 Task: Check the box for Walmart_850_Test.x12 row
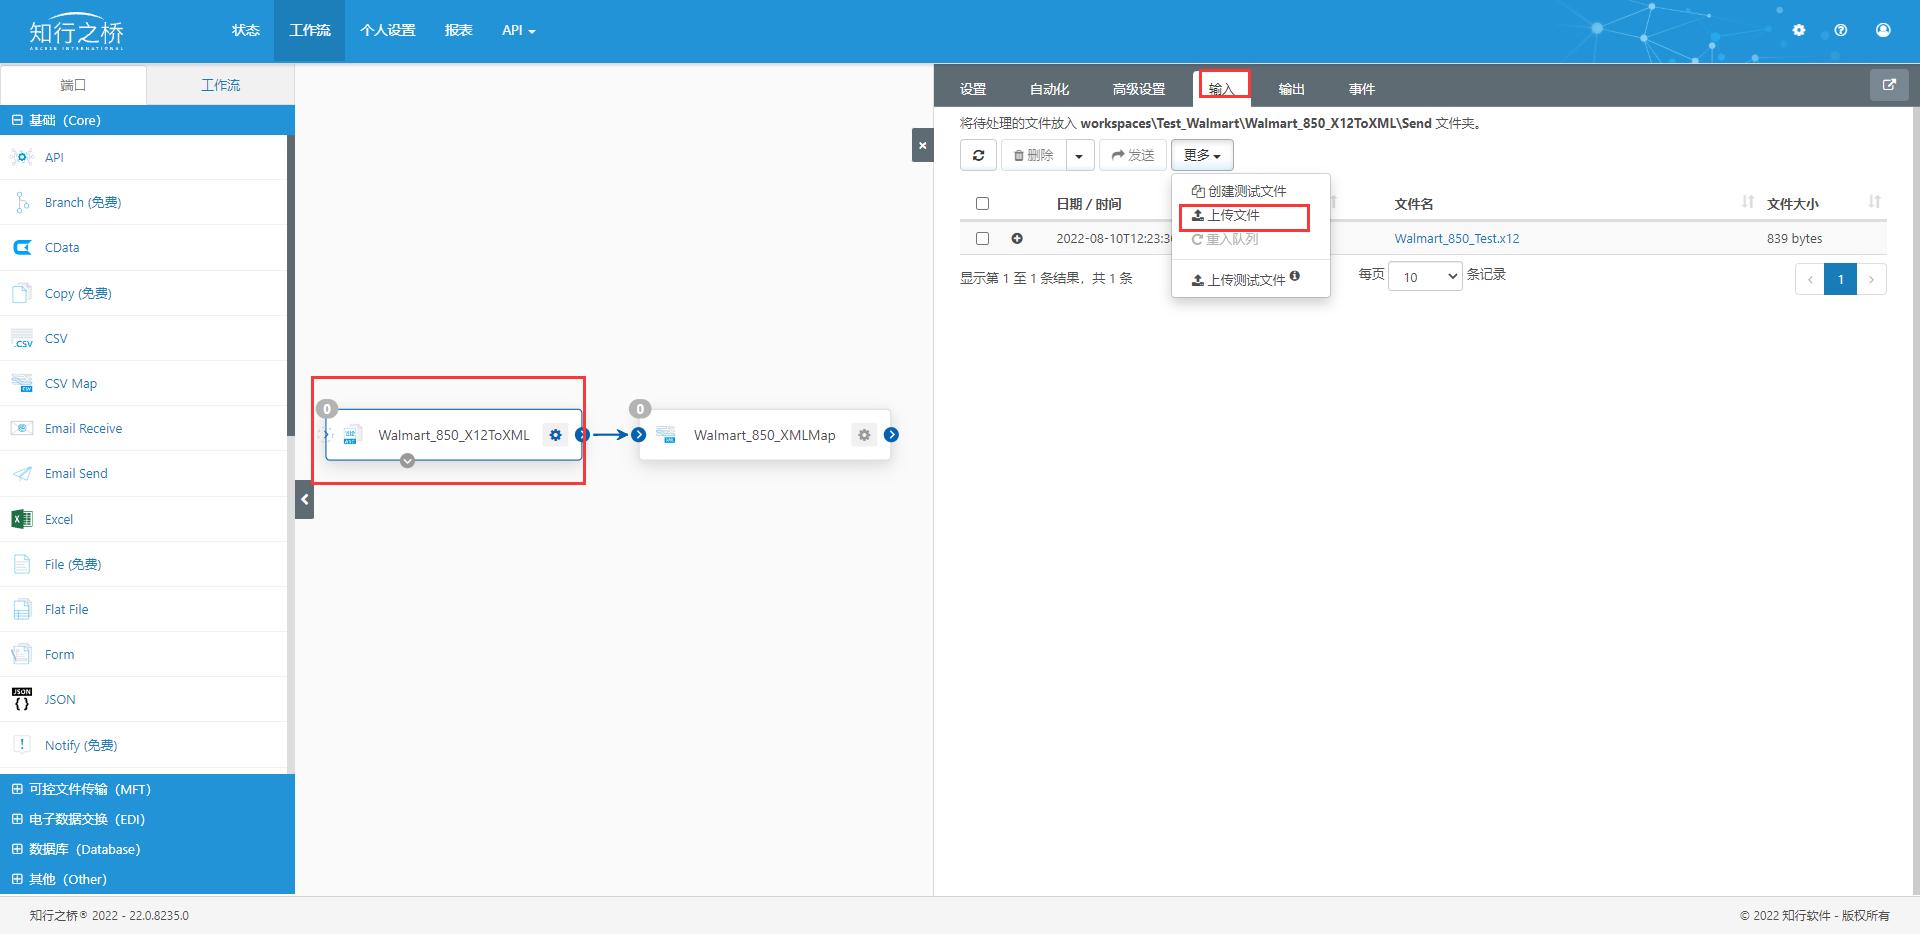click(x=982, y=238)
